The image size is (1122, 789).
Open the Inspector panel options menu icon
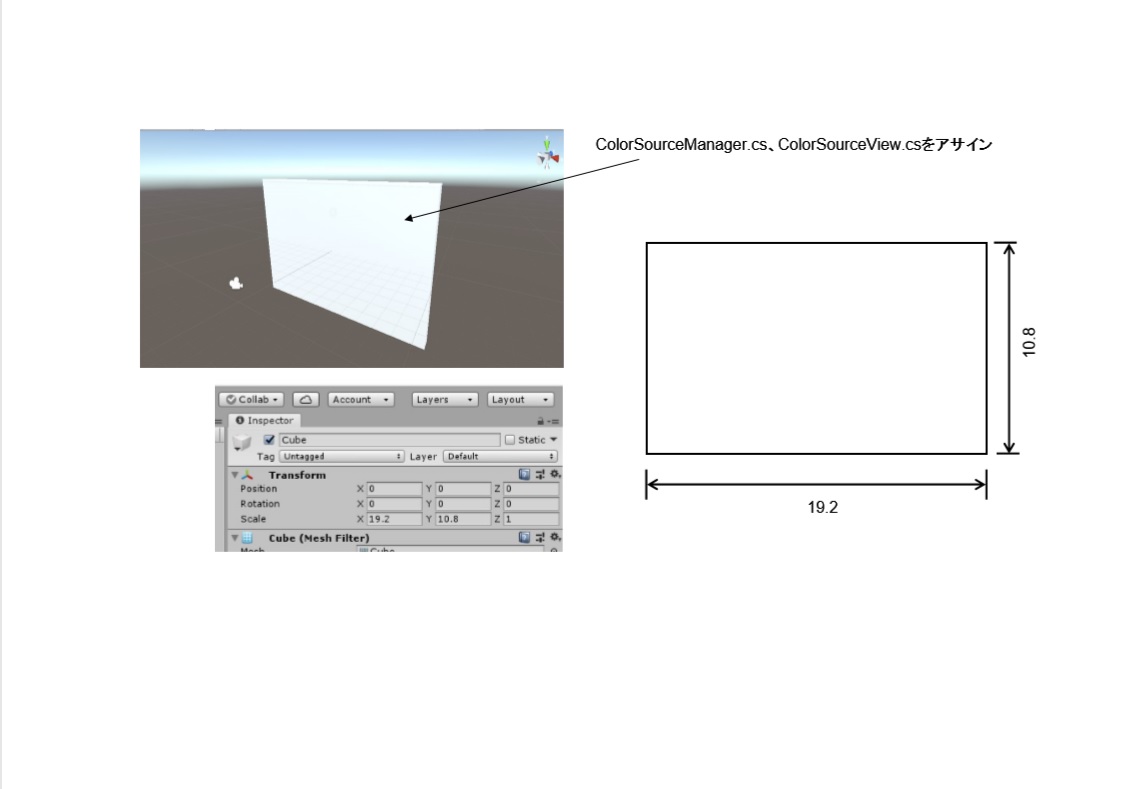[554, 421]
